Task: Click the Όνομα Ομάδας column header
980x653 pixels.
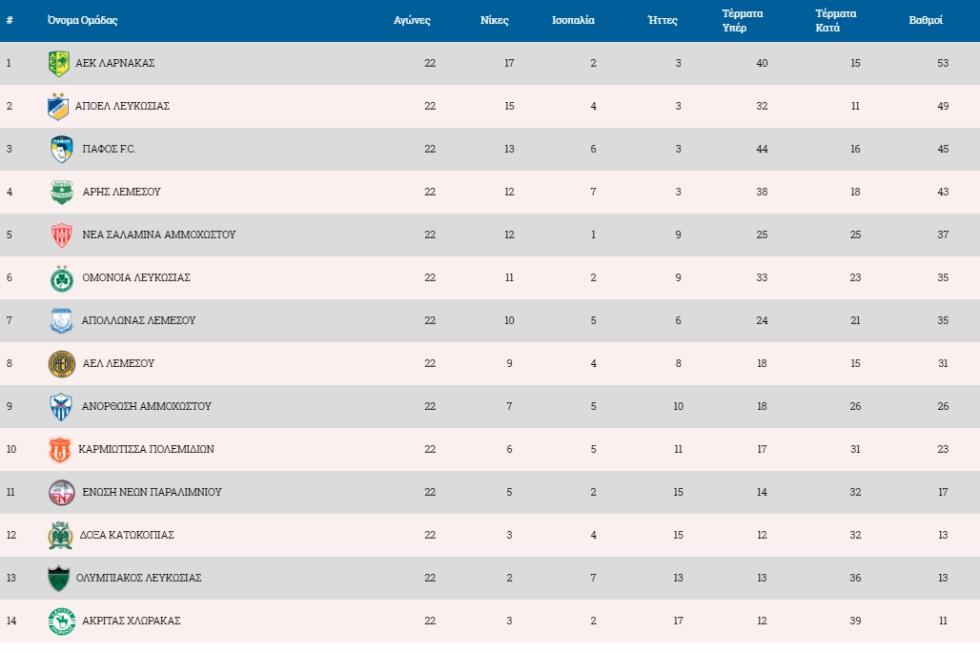Action: pyautogui.click(x=82, y=21)
